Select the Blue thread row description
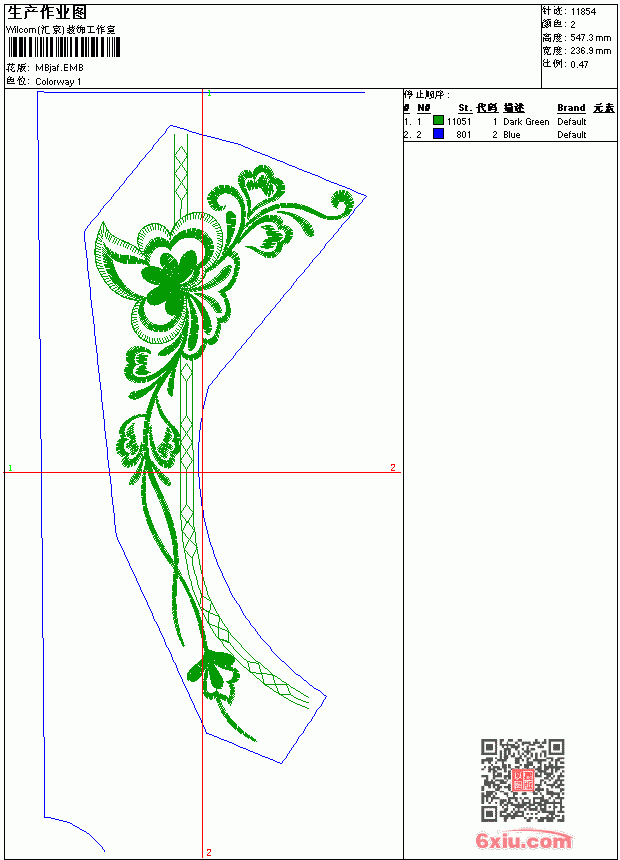 tap(511, 134)
